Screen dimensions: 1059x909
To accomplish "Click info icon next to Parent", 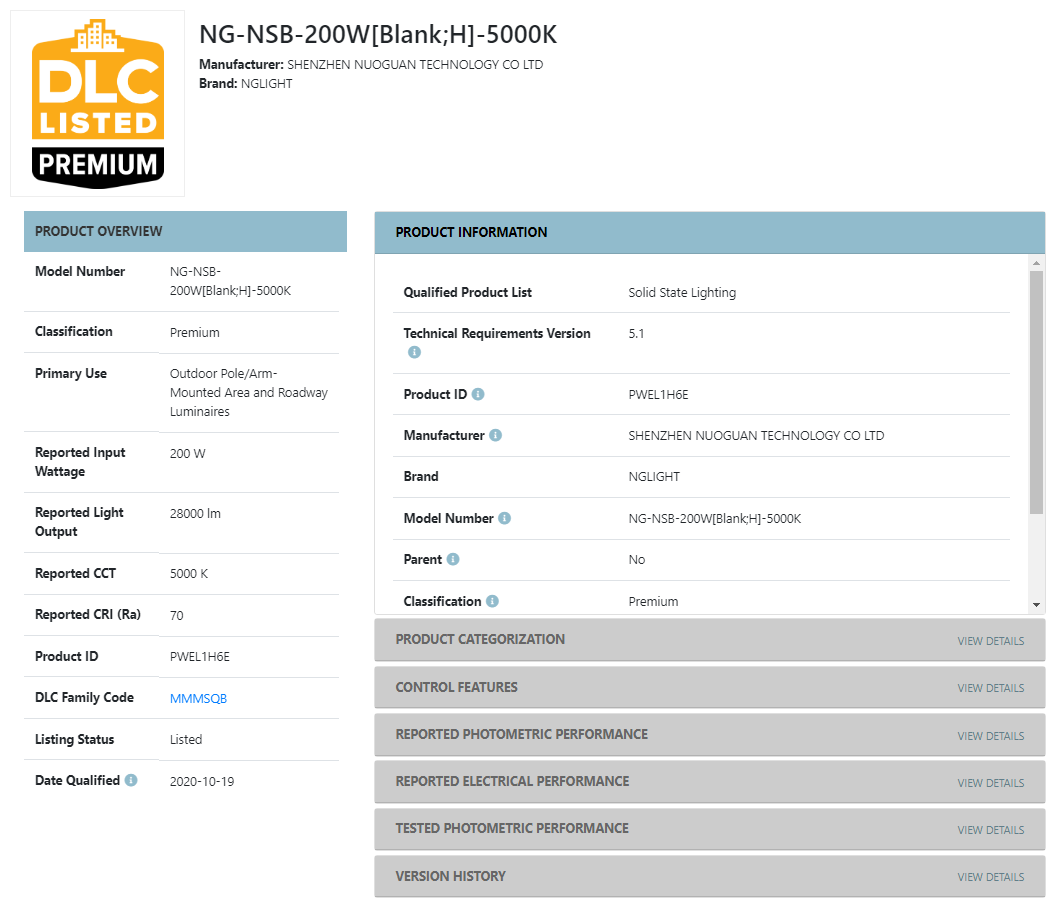I will 453,559.
